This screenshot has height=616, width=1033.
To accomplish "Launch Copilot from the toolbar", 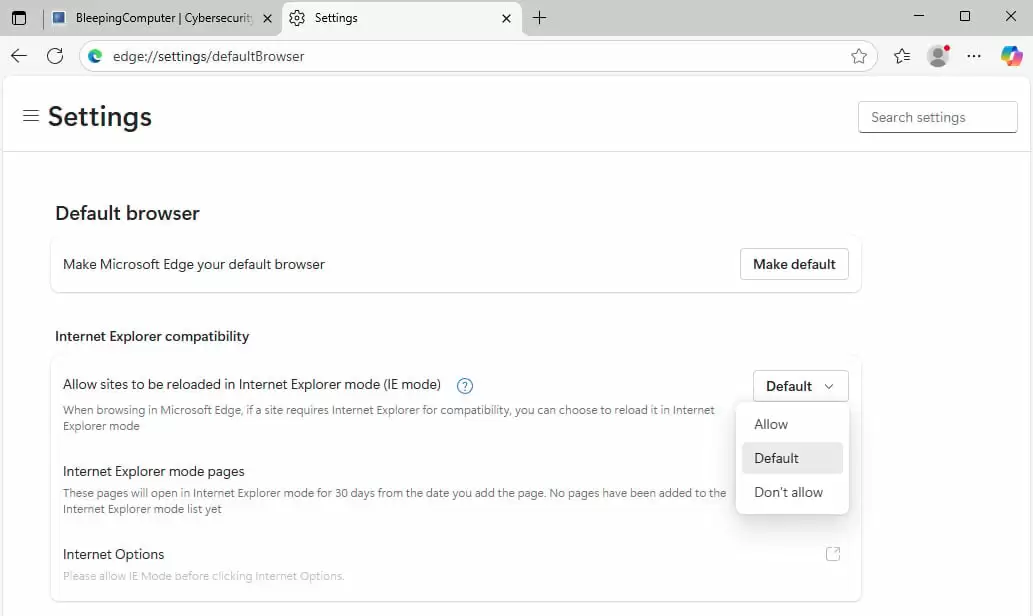I will click(x=1011, y=56).
